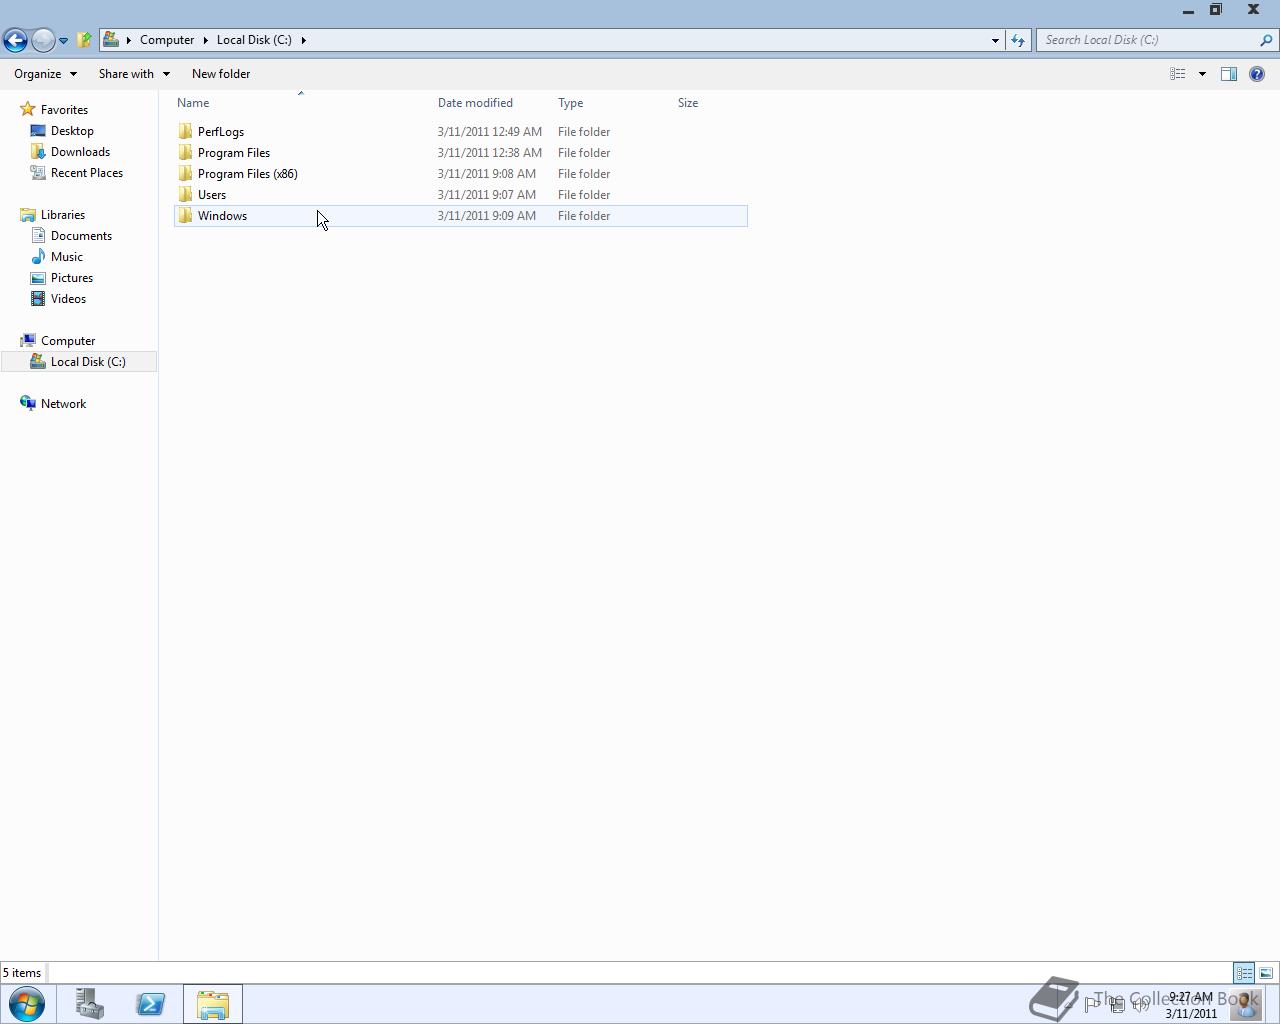Open the Organize menu

[x=45, y=74]
